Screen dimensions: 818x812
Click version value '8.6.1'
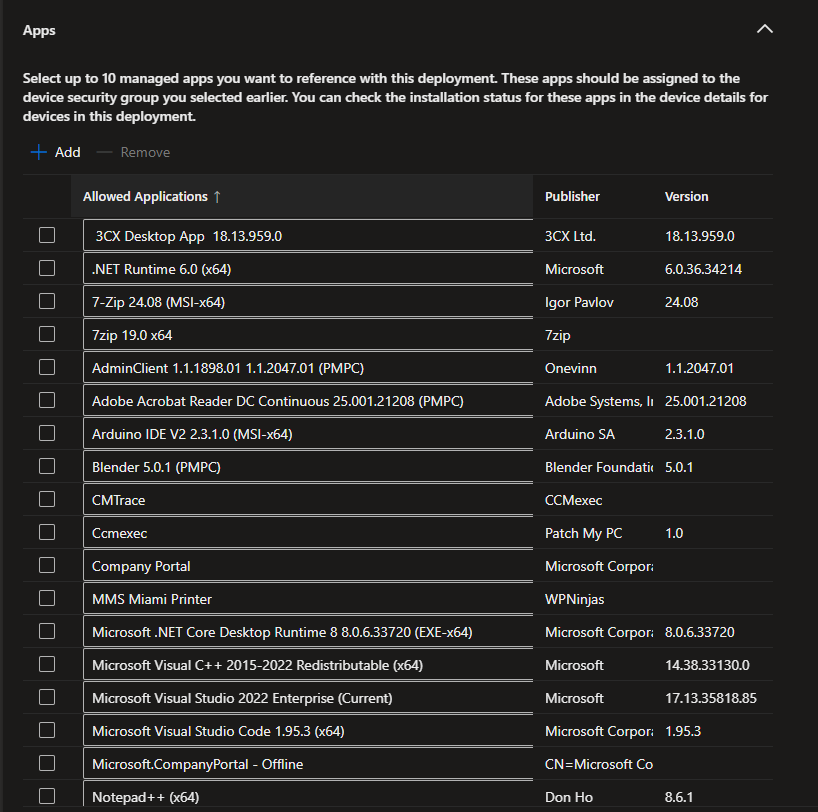point(679,797)
